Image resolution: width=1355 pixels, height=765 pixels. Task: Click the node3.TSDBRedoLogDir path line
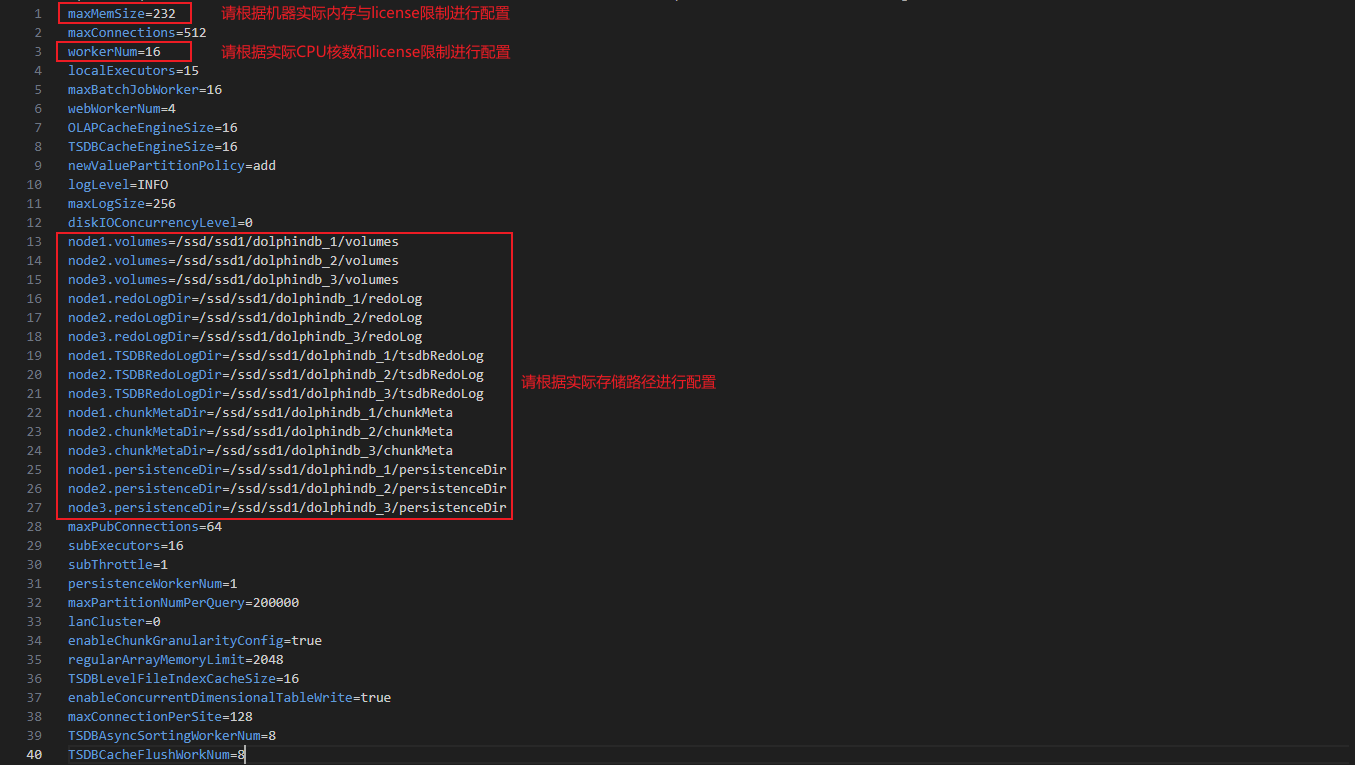click(275, 394)
